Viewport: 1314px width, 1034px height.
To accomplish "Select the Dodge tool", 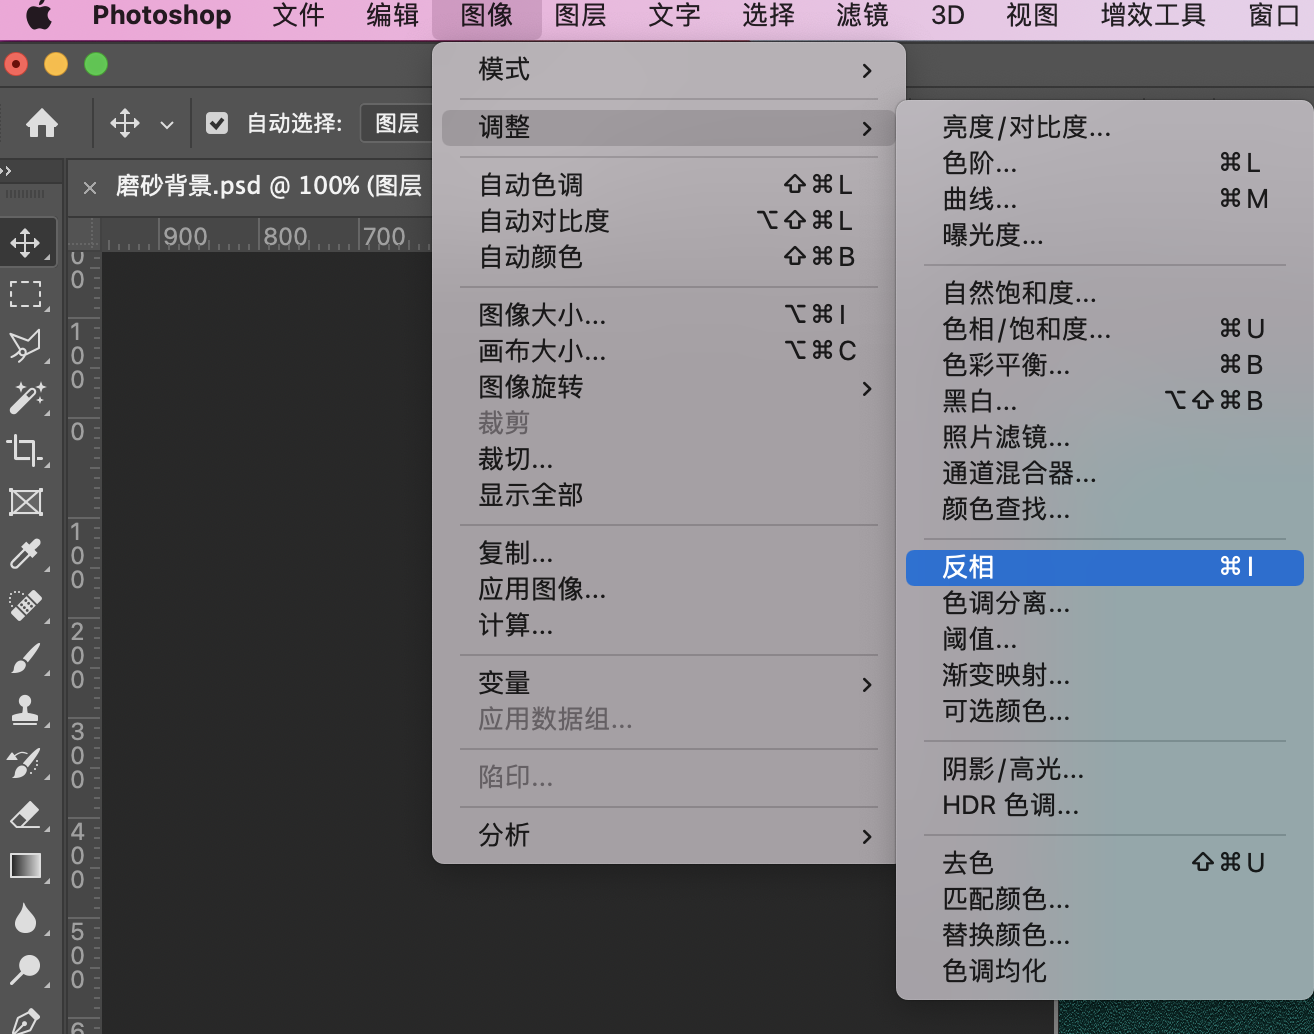I will click(26, 970).
